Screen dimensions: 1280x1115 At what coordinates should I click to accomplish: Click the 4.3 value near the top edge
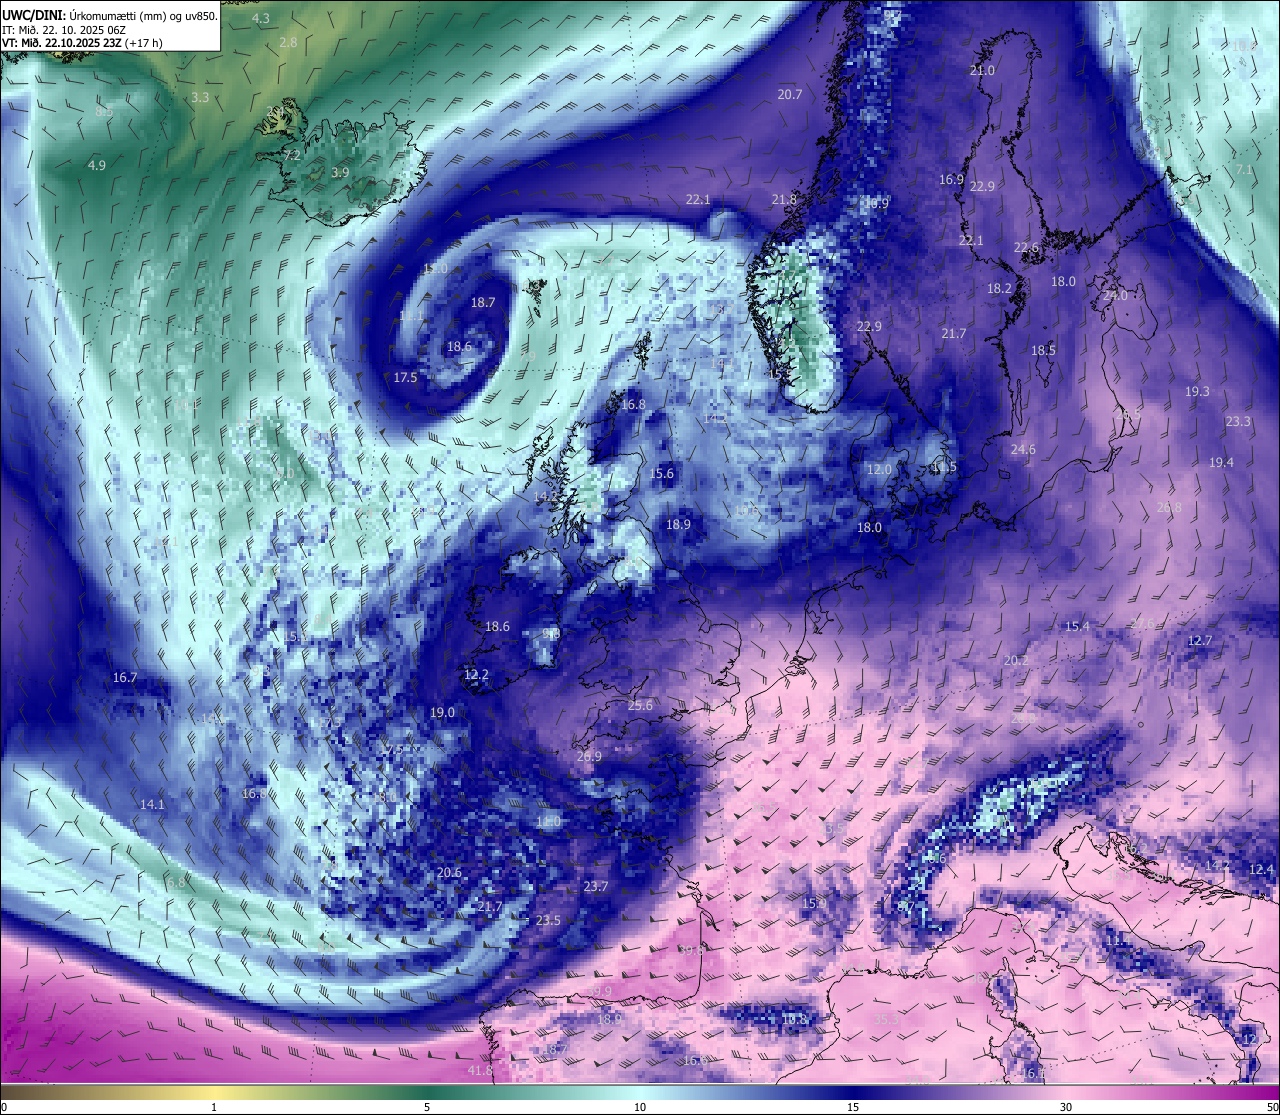point(261,18)
